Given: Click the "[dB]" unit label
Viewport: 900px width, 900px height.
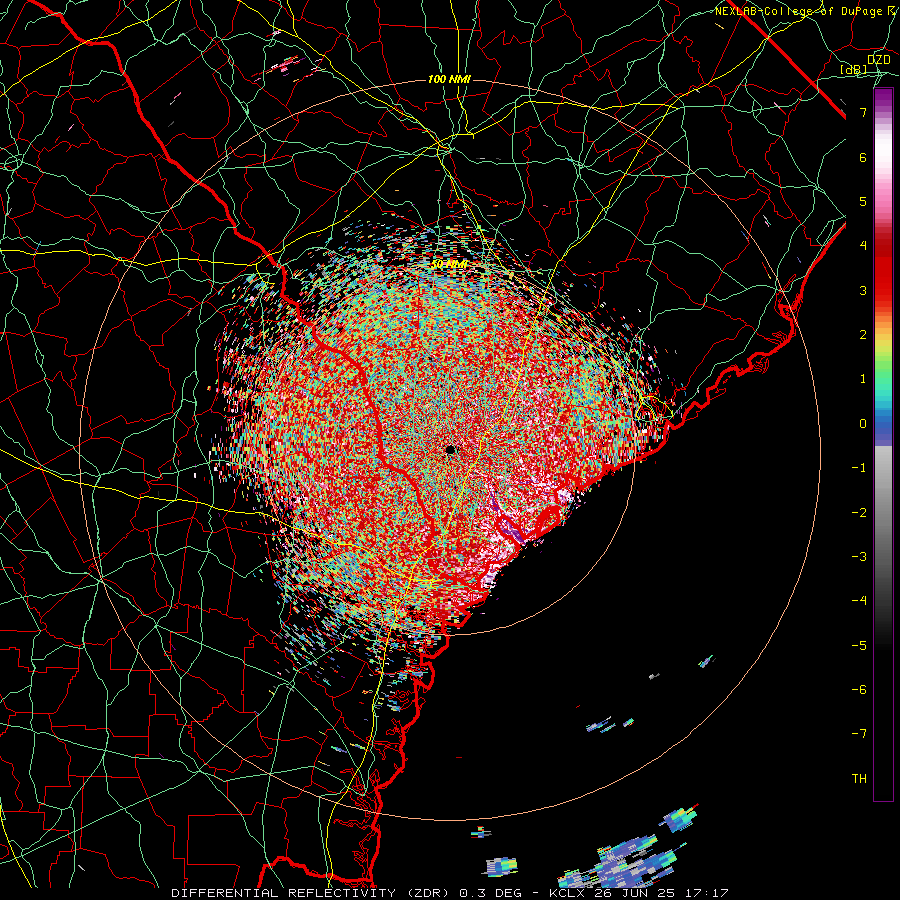Looking at the screenshot, I should 853,70.
